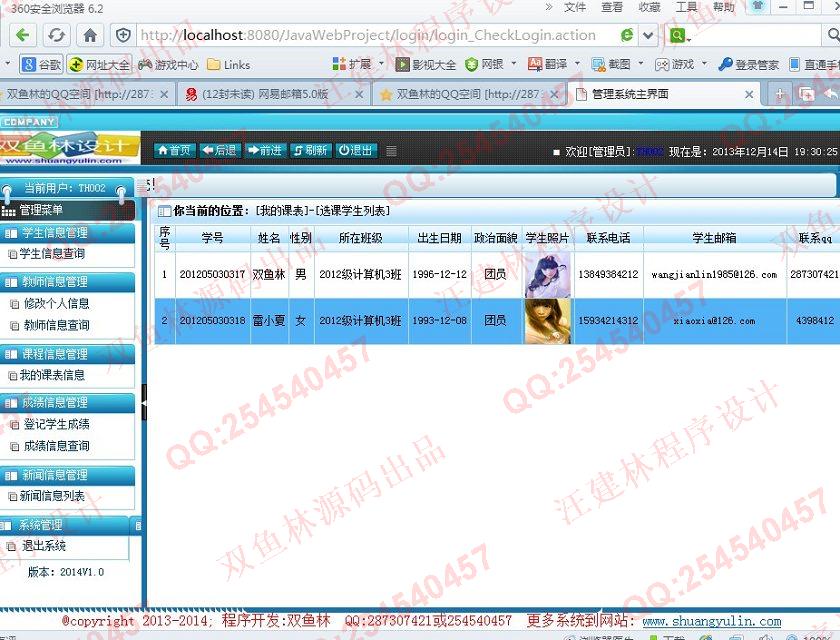Click the 所在班级 column header
840x640 pixels.
pyautogui.click(x=361, y=238)
